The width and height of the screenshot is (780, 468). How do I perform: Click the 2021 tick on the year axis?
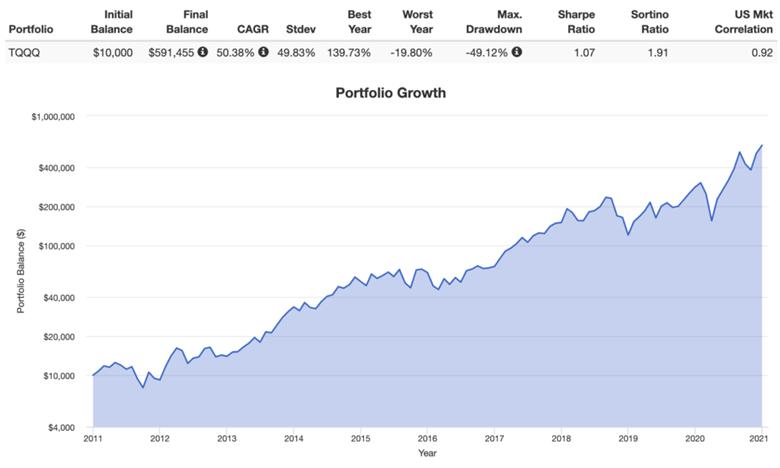click(x=761, y=438)
